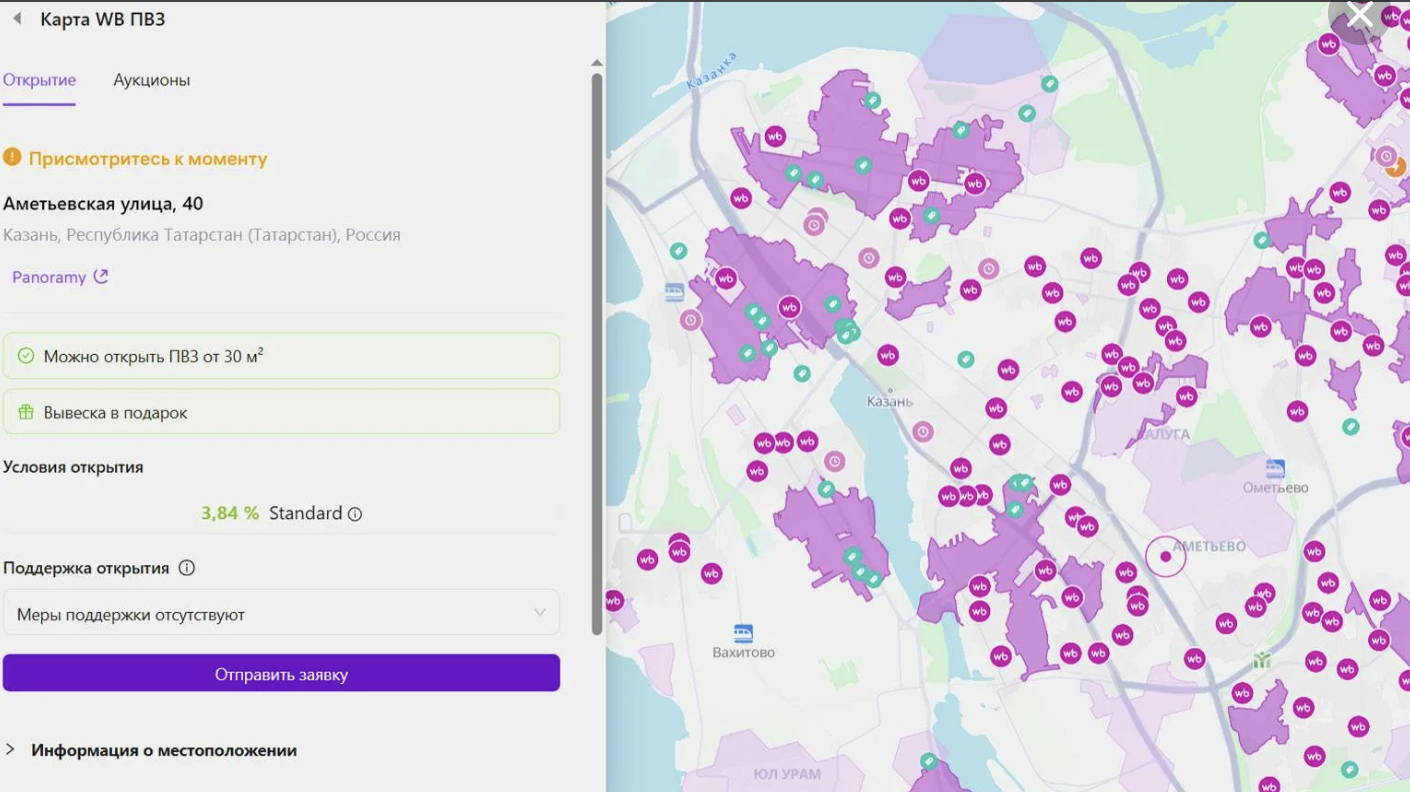Click the Можно открыть ПВЗ от 30 м² text
This screenshot has width=1410, height=792.
click(154, 356)
